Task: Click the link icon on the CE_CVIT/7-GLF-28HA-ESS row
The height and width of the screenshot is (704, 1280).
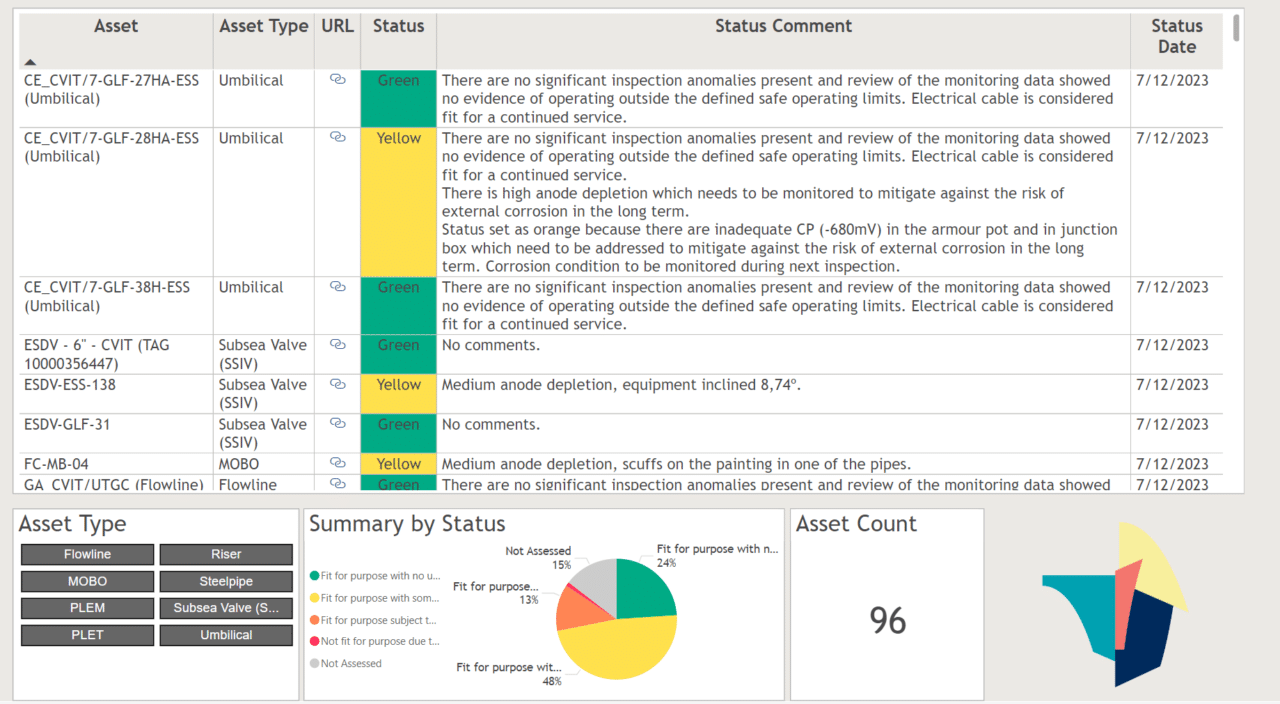Action: click(x=337, y=135)
